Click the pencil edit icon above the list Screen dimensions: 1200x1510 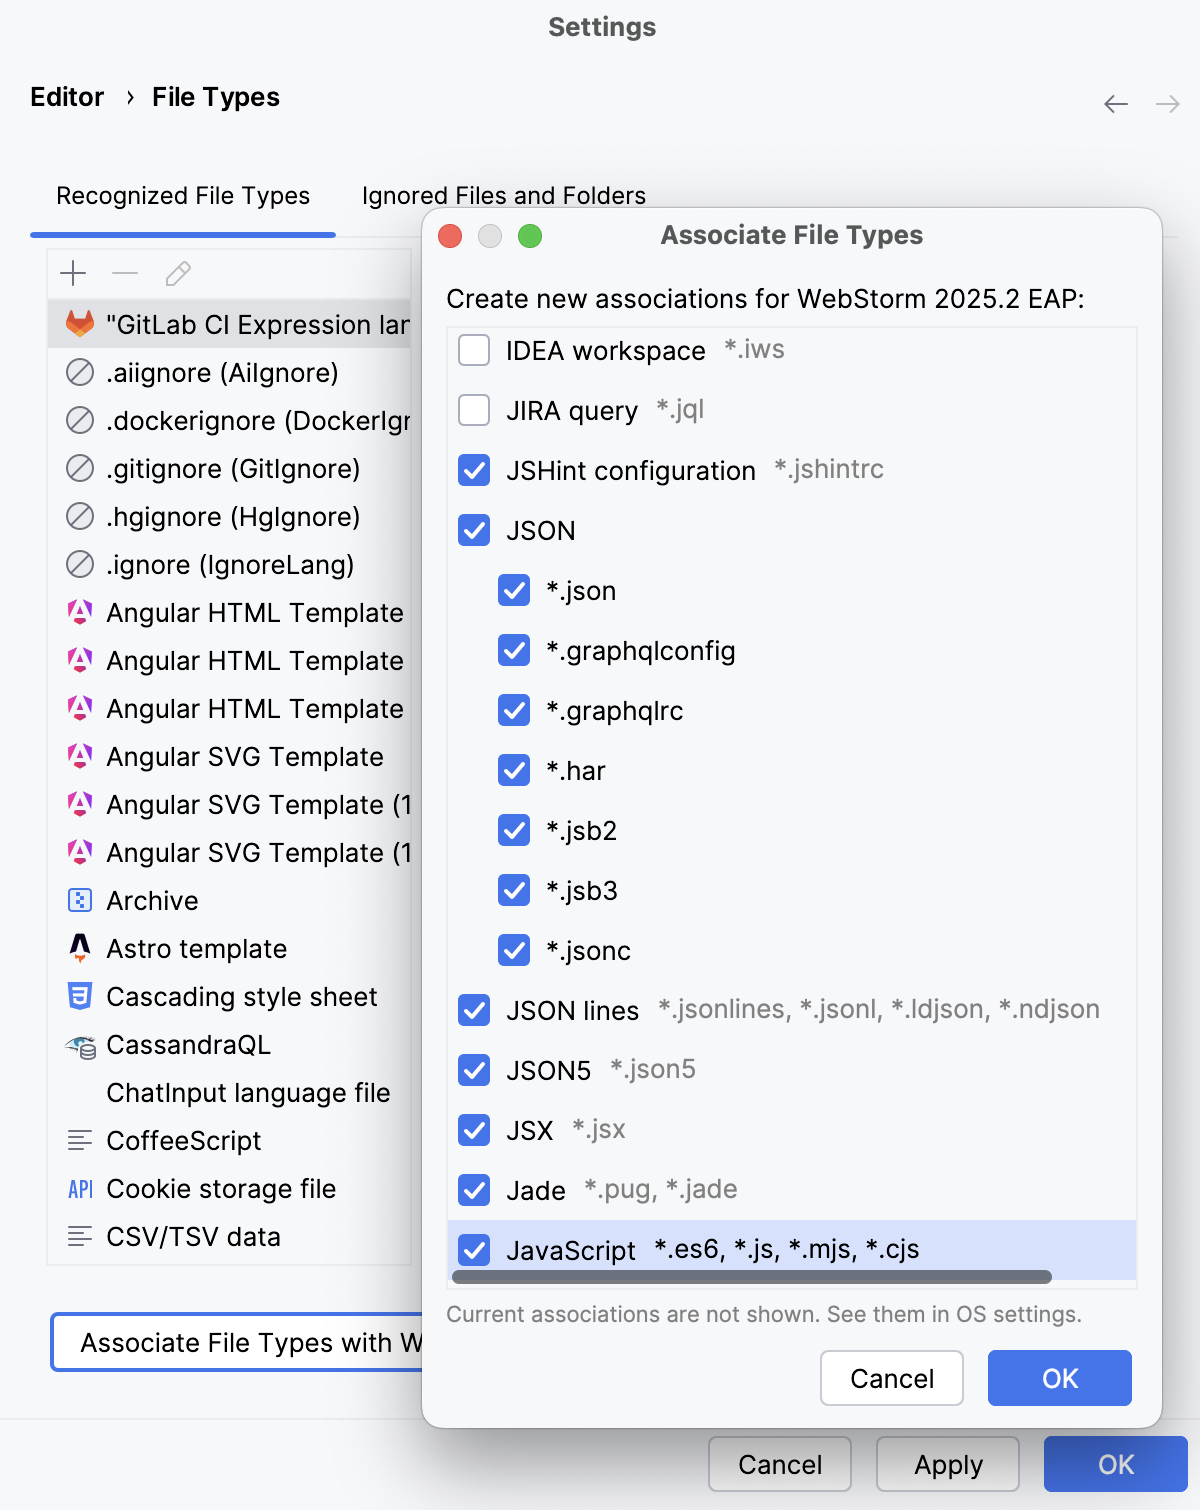[179, 273]
